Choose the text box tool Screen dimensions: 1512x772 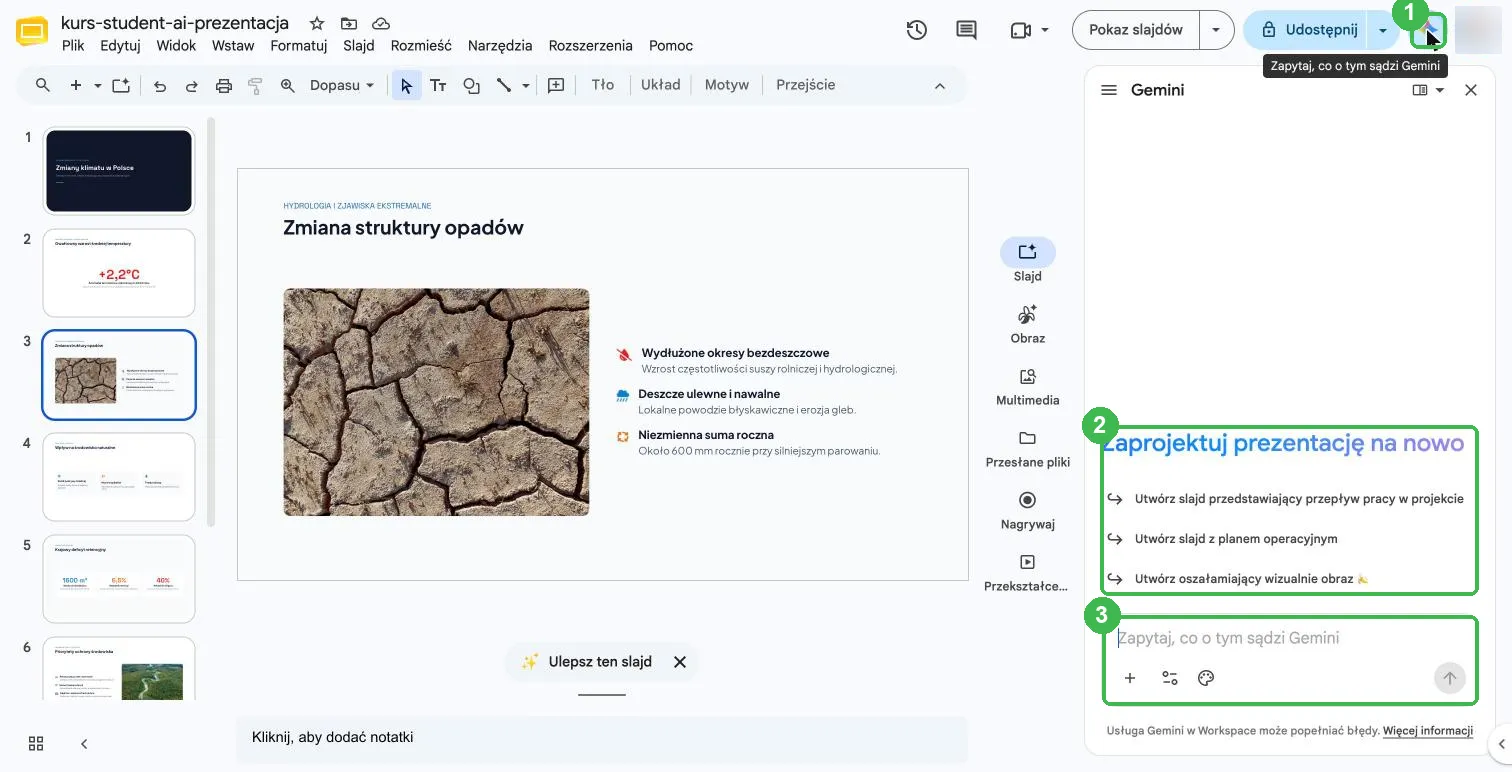[x=438, y=86]
